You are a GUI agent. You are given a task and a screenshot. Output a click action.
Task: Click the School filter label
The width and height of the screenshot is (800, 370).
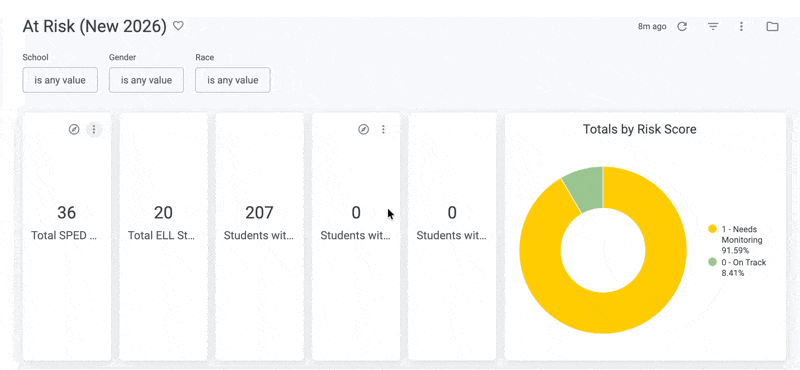coord(35,57)
